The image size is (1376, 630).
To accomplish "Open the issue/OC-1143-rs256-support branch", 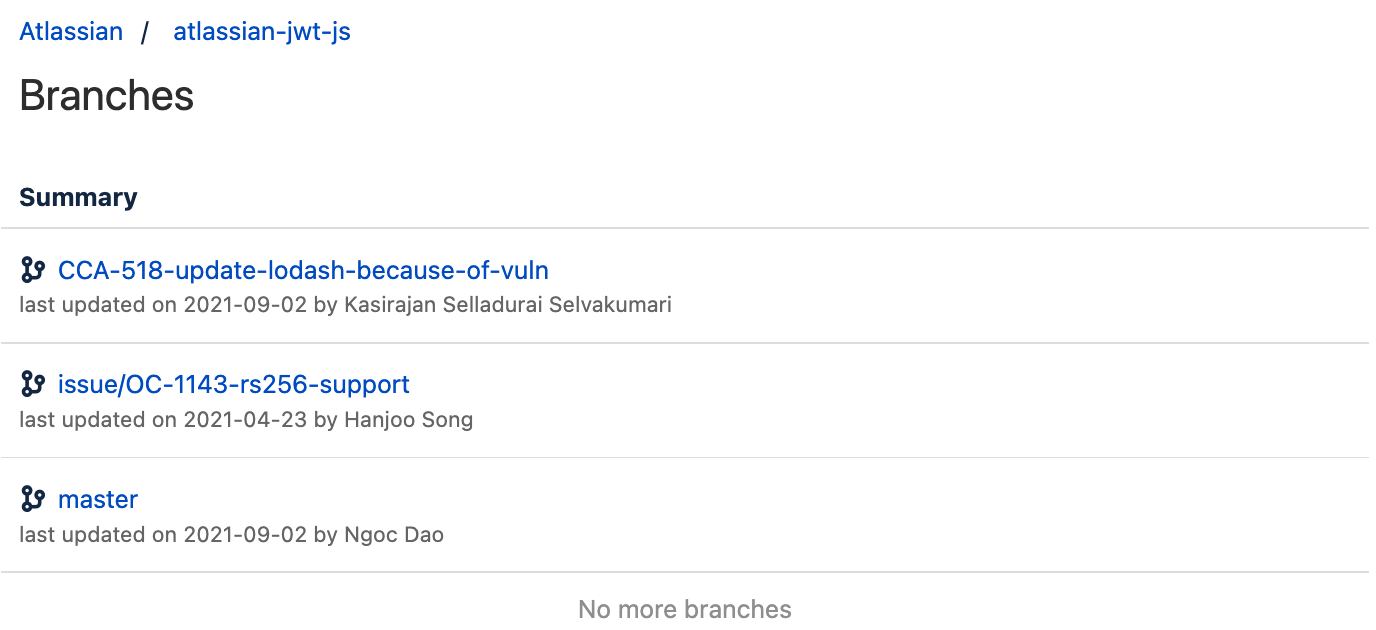I will point(234,384).
